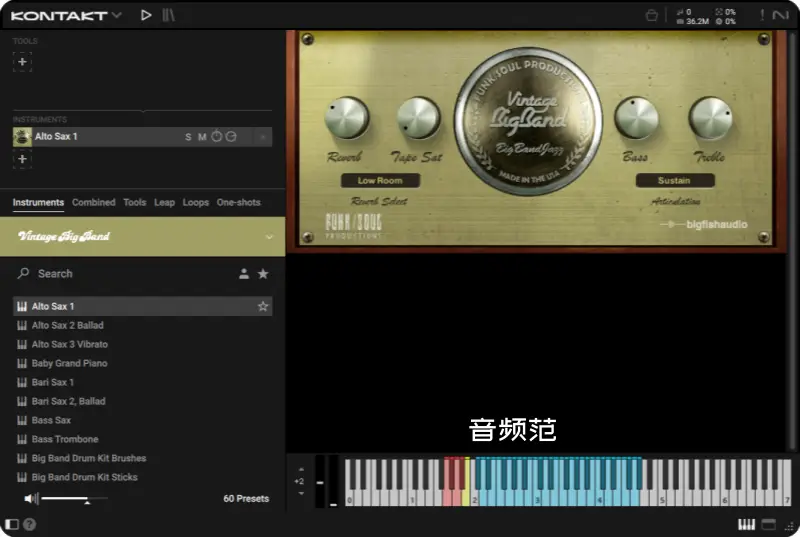The height and width of the screenshot is (537, 800).
Task: Expand the Vintage Big Band library chevron
Action: 269,237
